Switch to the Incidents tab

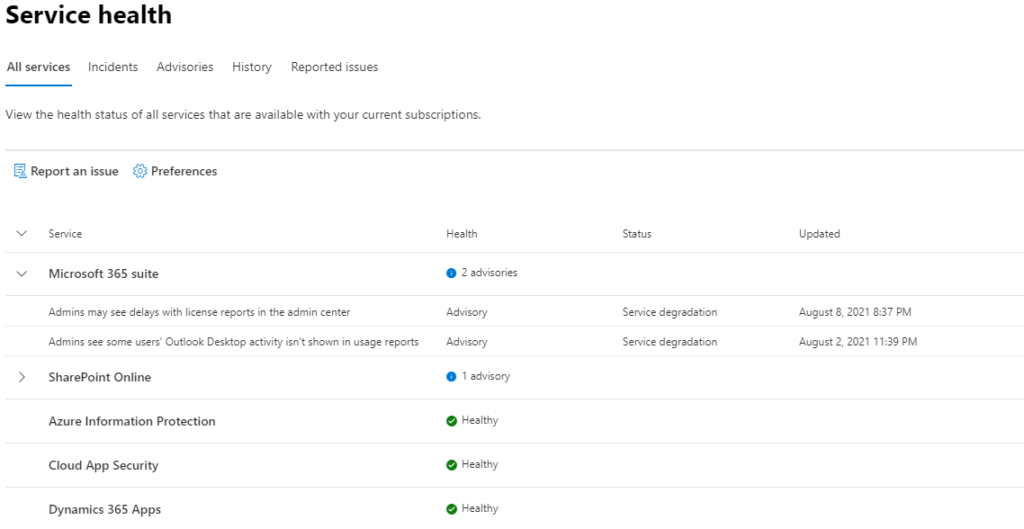[x=113, y=67]
